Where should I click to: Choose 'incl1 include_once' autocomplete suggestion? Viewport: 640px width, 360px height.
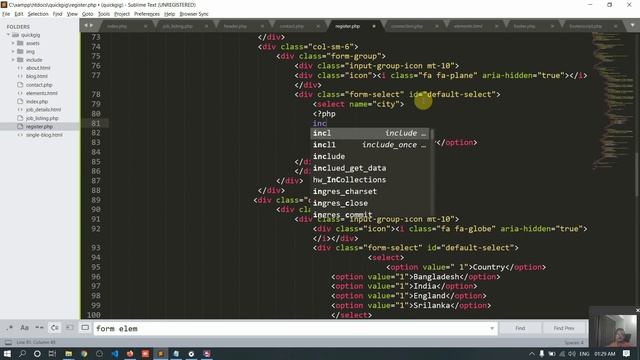369,145
